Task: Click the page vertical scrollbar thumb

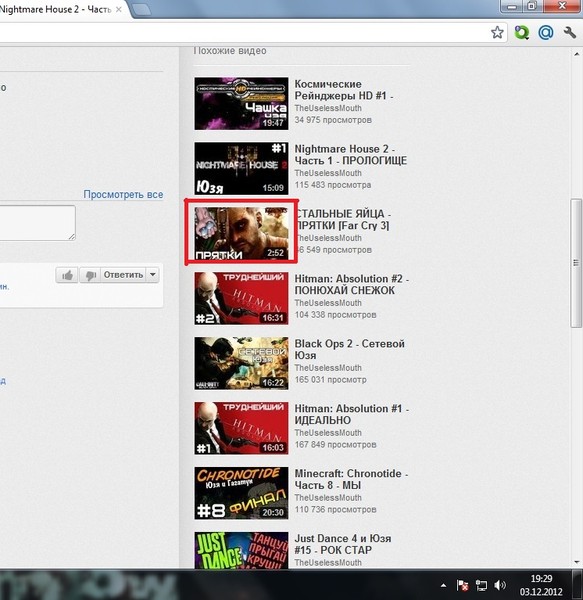Action: (576, 262)
